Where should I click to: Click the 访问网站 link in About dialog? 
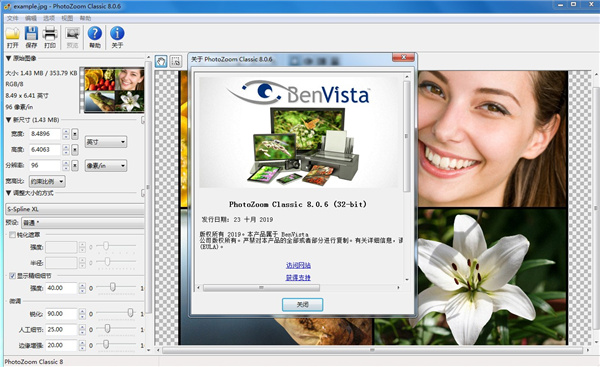click(298, 265)
